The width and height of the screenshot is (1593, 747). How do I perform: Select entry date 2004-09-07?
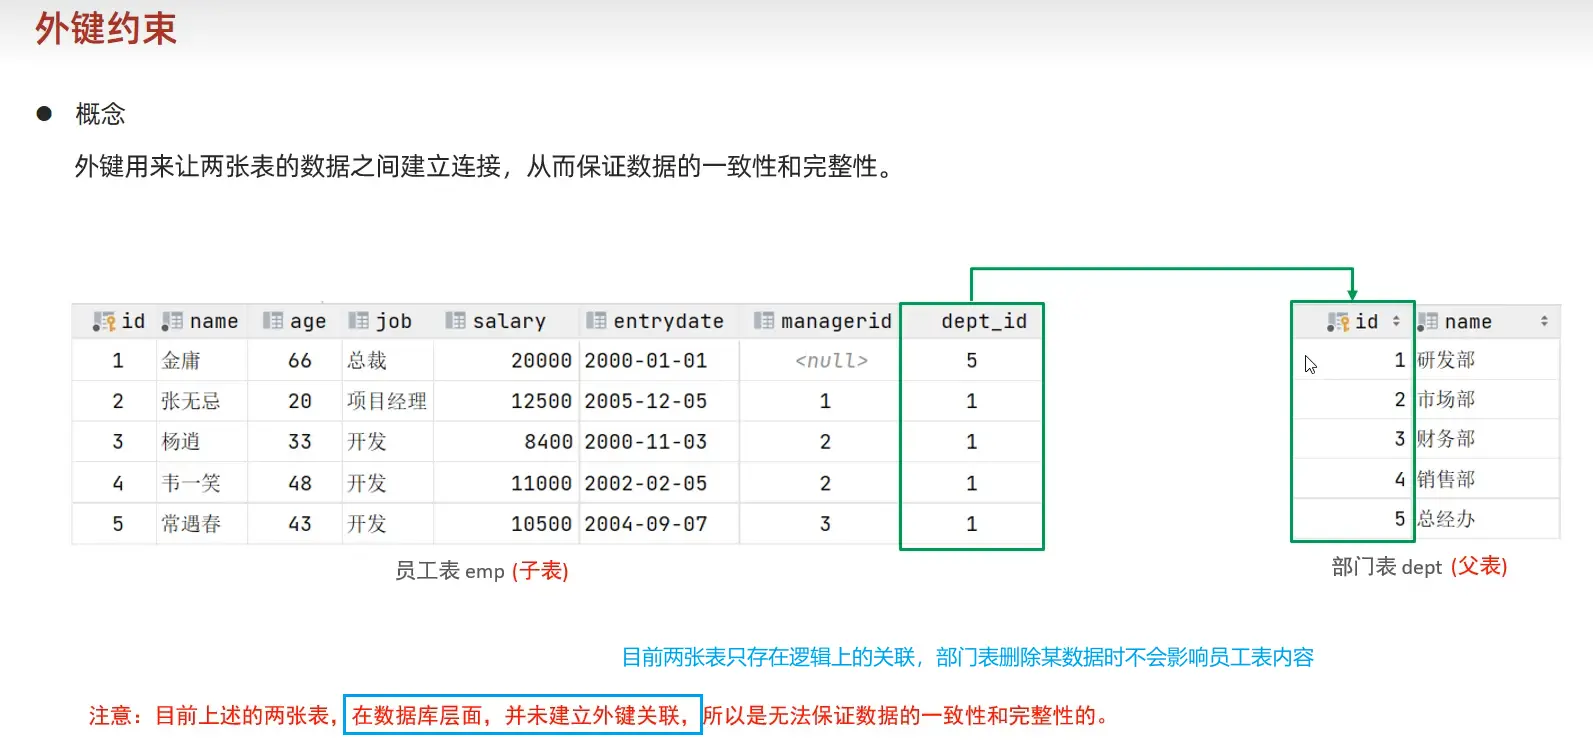click(x=646, y=523)
